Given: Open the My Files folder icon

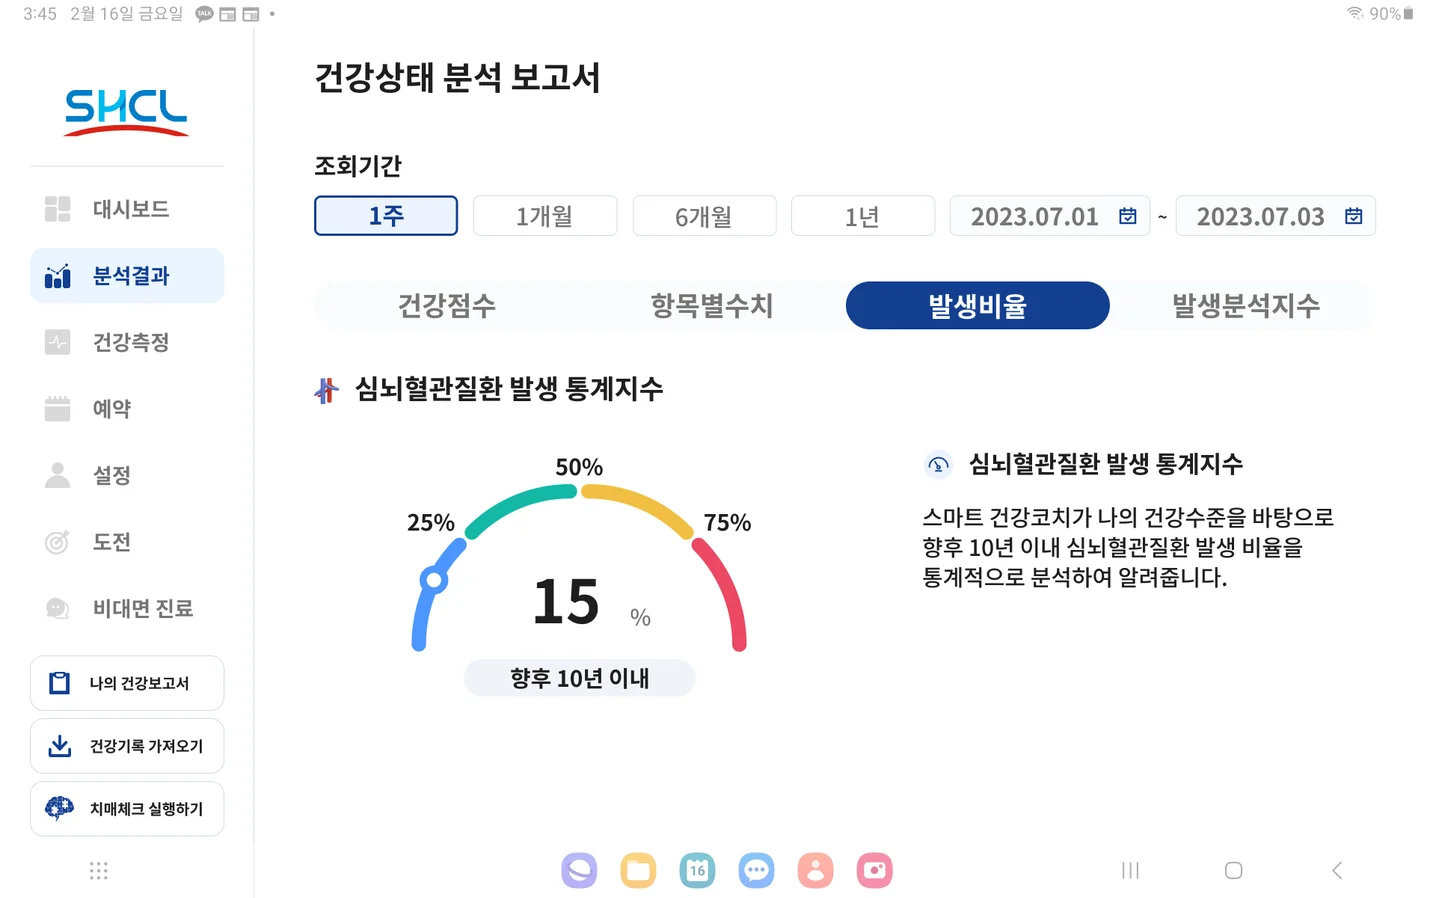Looking at the screenshot, I should pyautogui.click(x=638, y=871).
